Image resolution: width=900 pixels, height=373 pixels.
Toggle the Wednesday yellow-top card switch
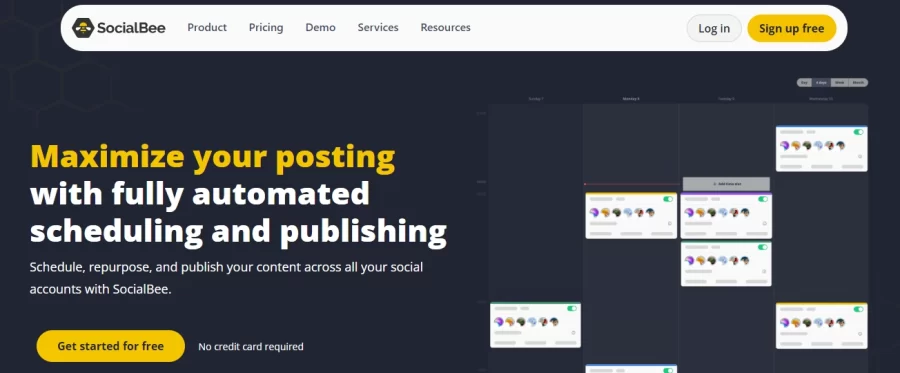point(859,309)
